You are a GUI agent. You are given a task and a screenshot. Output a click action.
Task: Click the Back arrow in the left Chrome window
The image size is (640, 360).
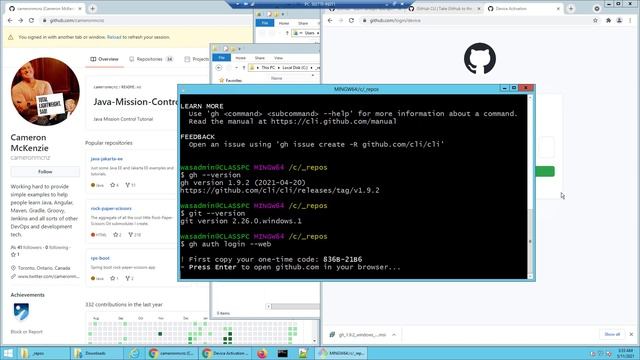[10, 20]
